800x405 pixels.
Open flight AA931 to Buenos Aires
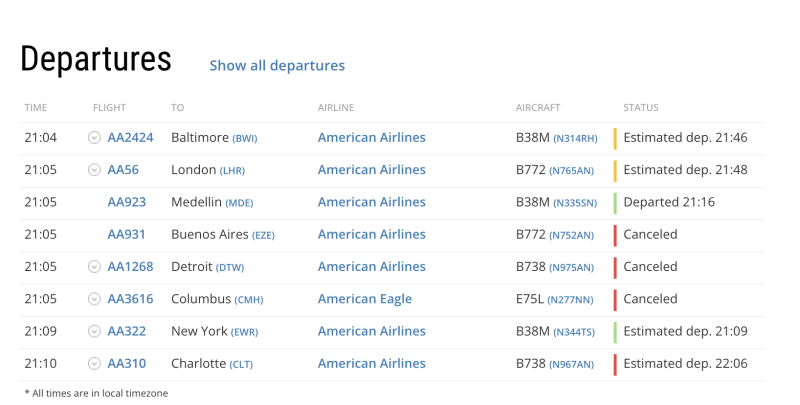(x=126, y=234)
